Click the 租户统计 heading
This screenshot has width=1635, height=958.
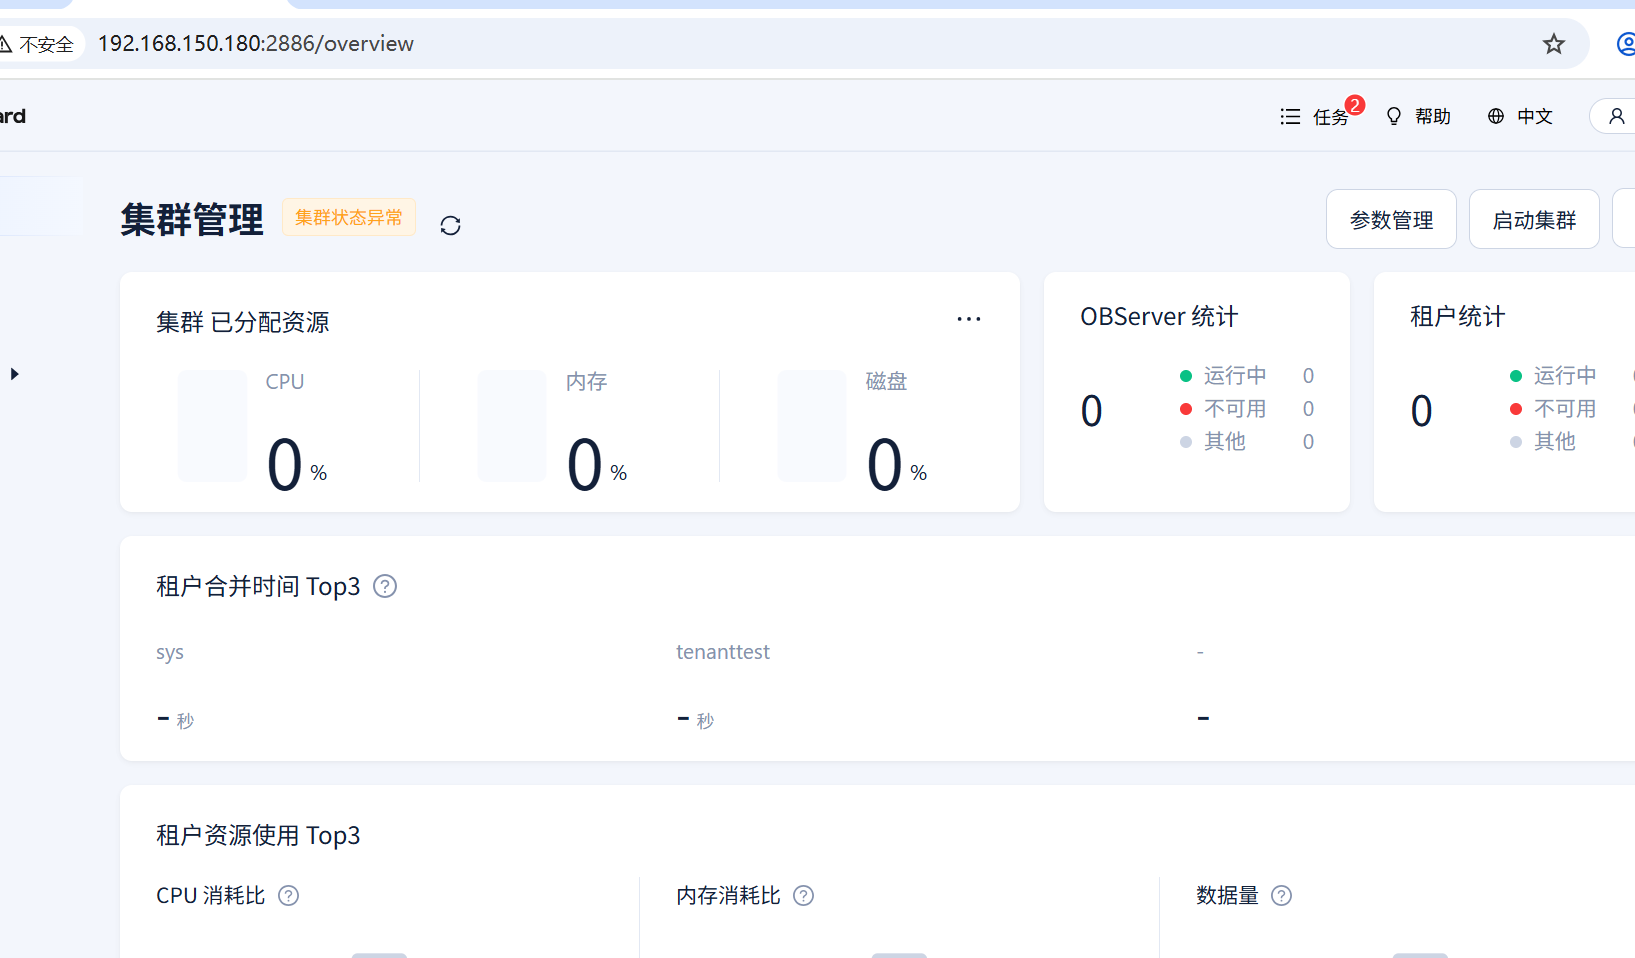click(x=1457, y=316)
